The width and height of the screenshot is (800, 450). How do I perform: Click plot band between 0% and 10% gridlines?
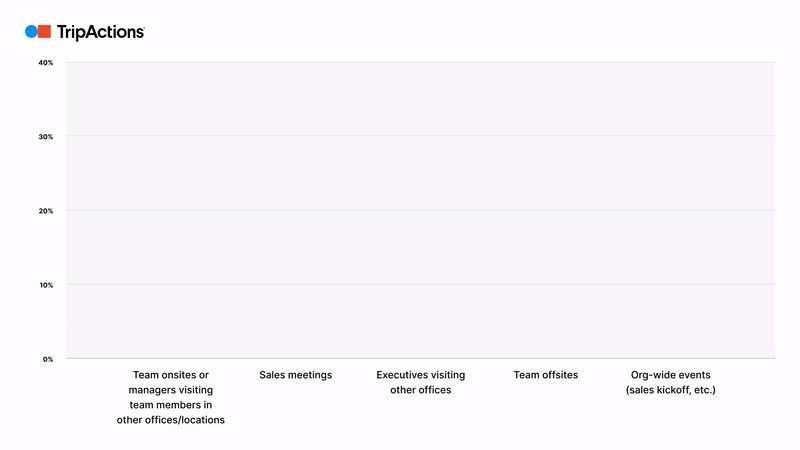[420, 321]
